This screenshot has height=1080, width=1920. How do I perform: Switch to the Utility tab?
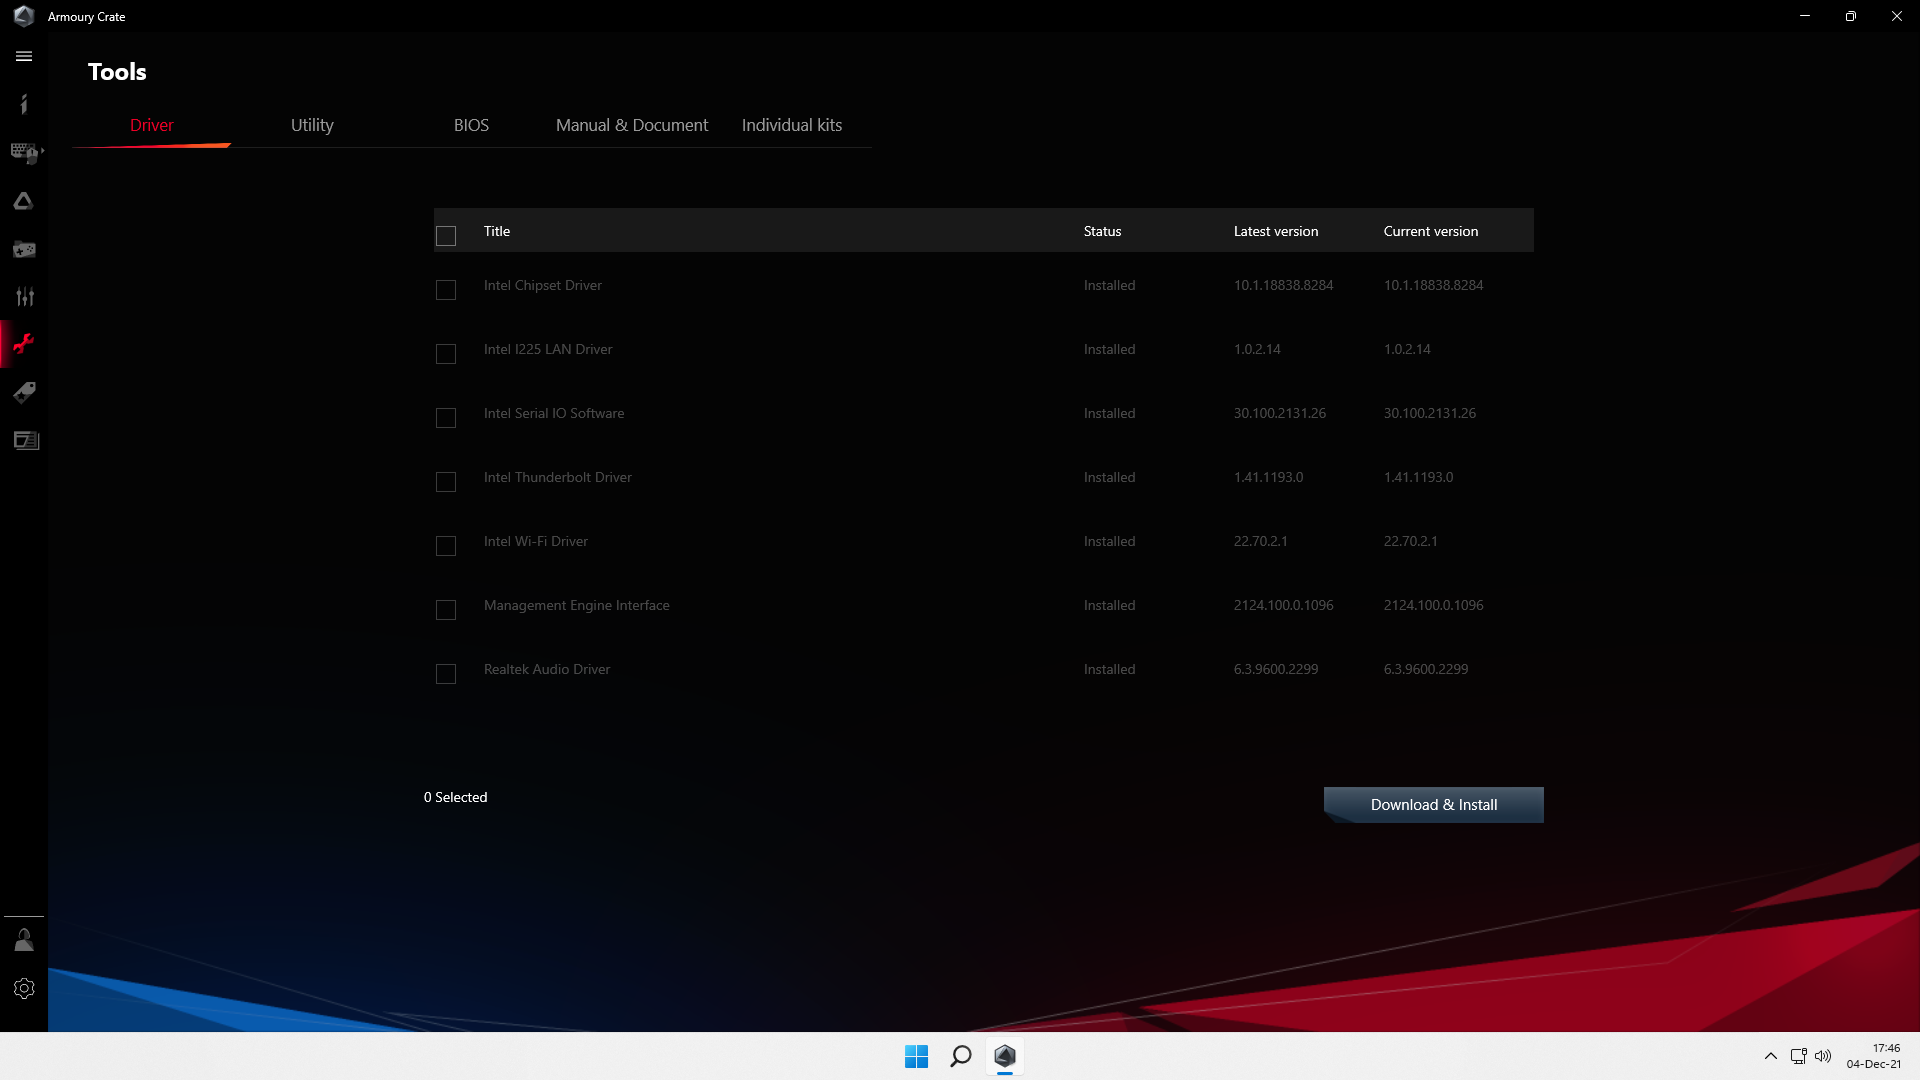click(312, 125)
